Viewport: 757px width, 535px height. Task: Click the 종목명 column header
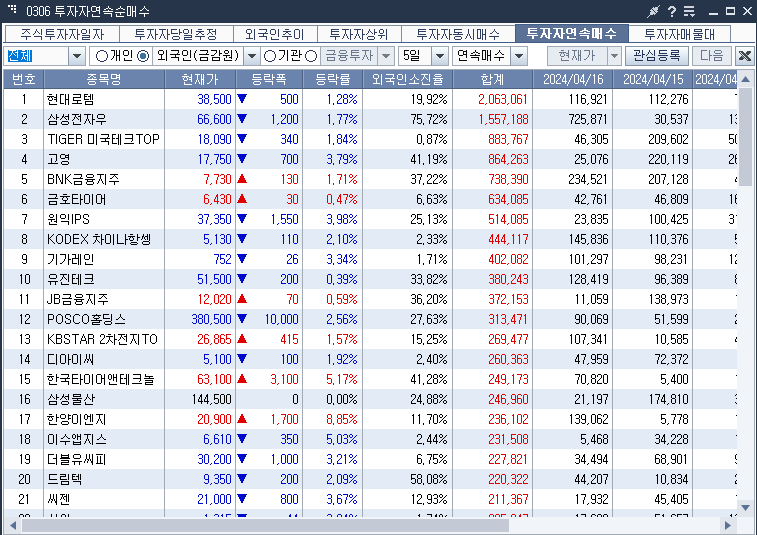[x=104, y=79]
